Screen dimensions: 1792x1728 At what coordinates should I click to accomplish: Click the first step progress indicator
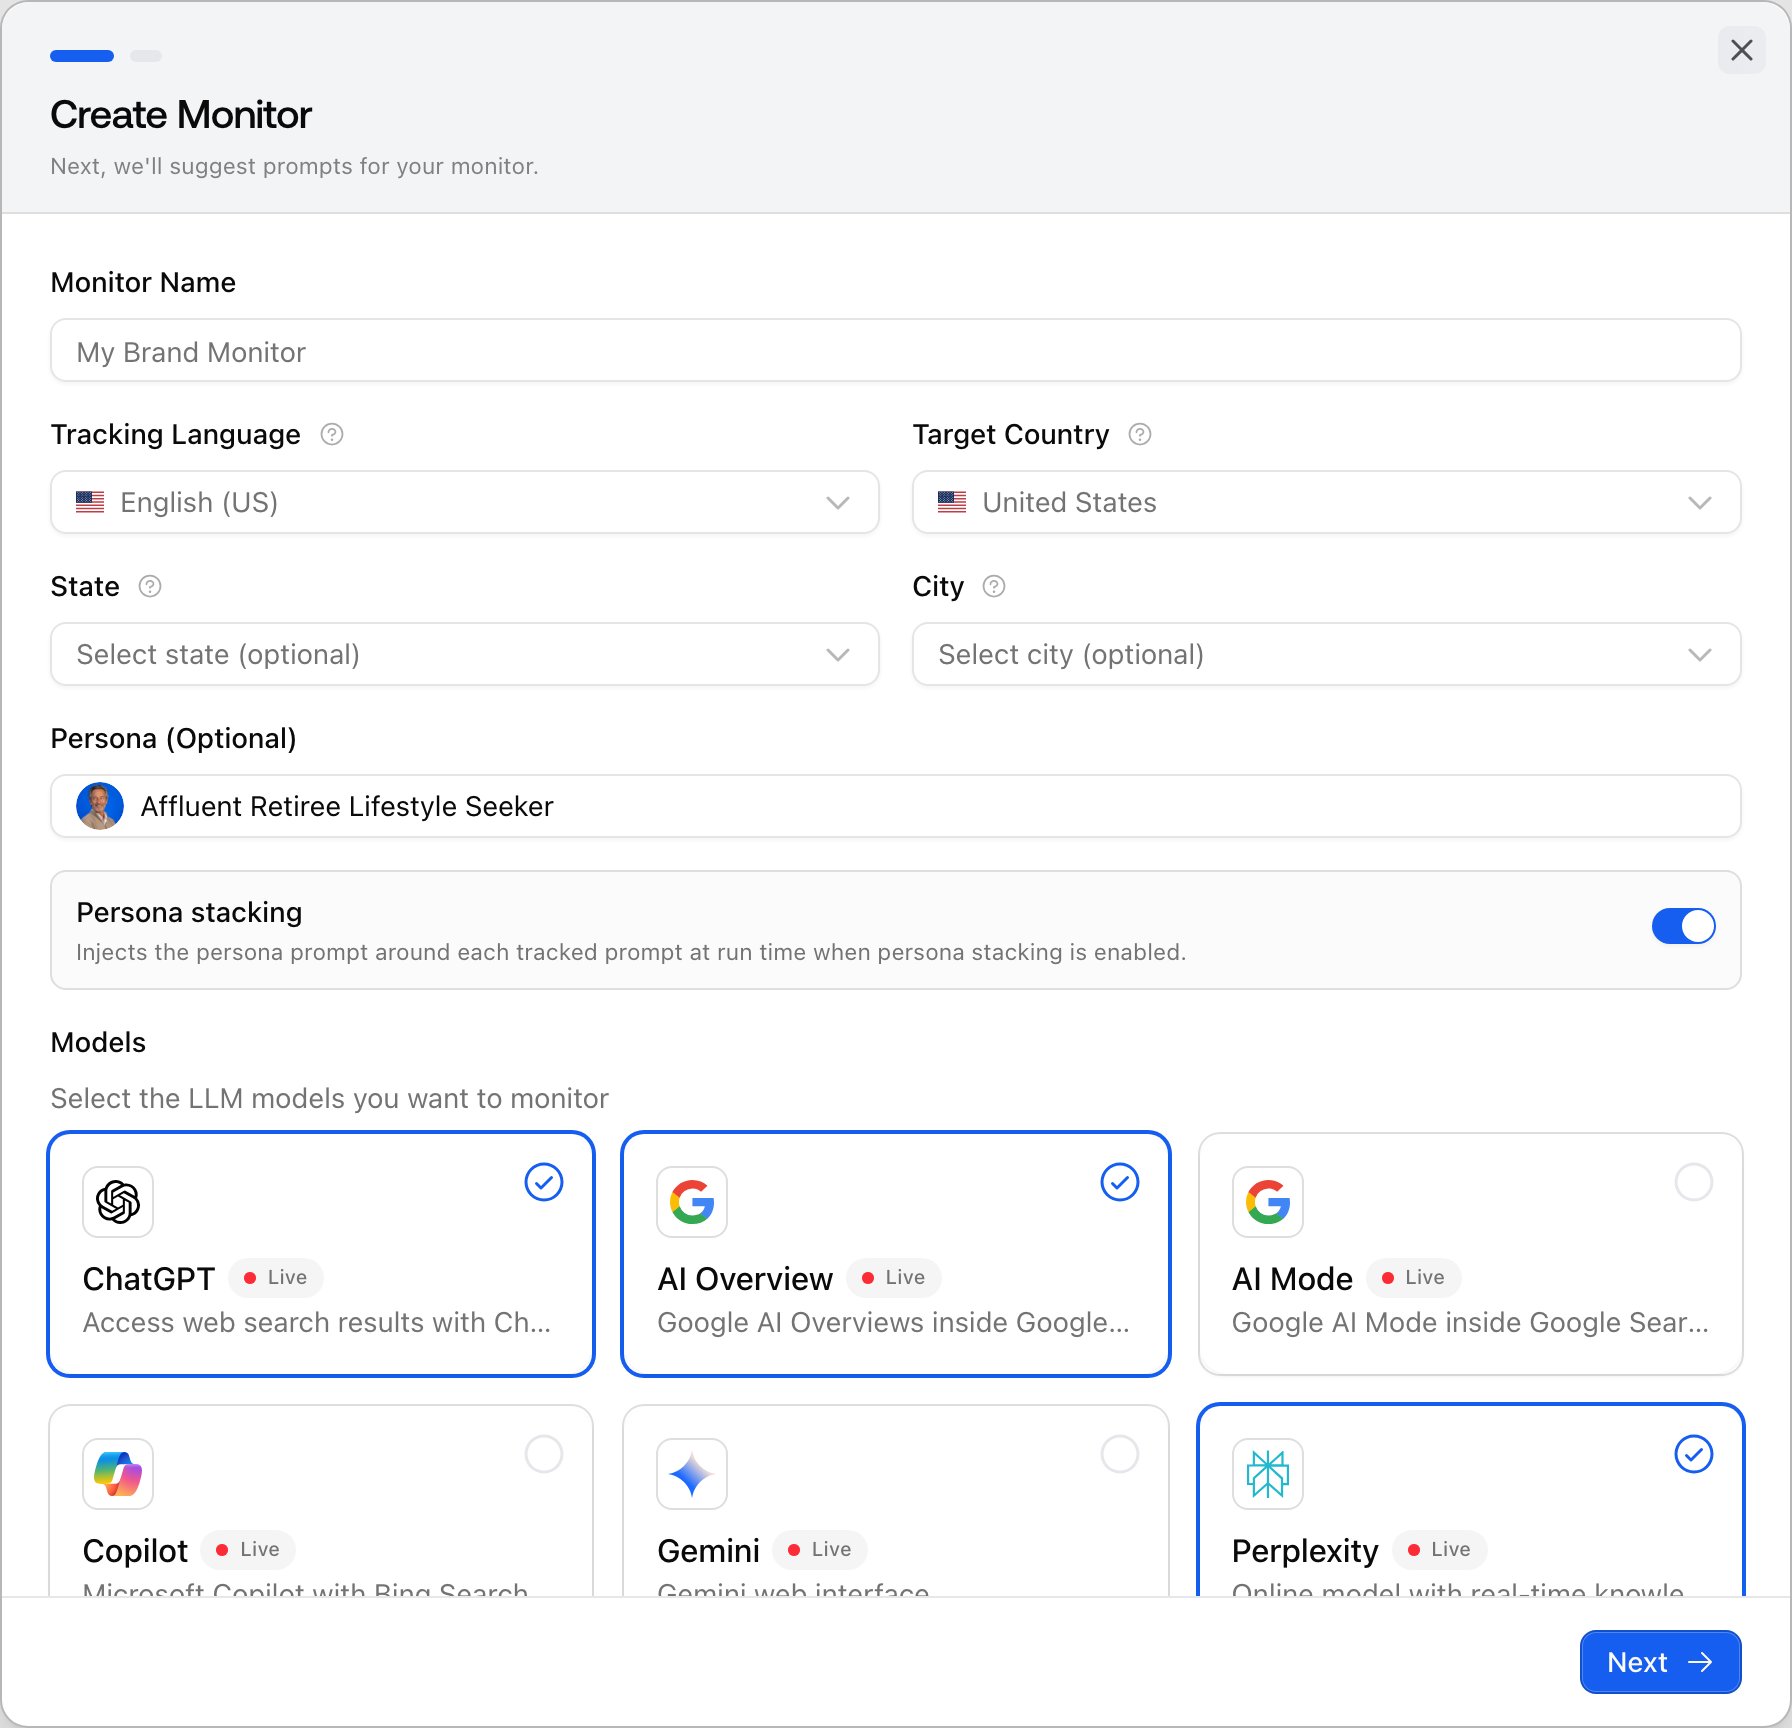(82, 56)
